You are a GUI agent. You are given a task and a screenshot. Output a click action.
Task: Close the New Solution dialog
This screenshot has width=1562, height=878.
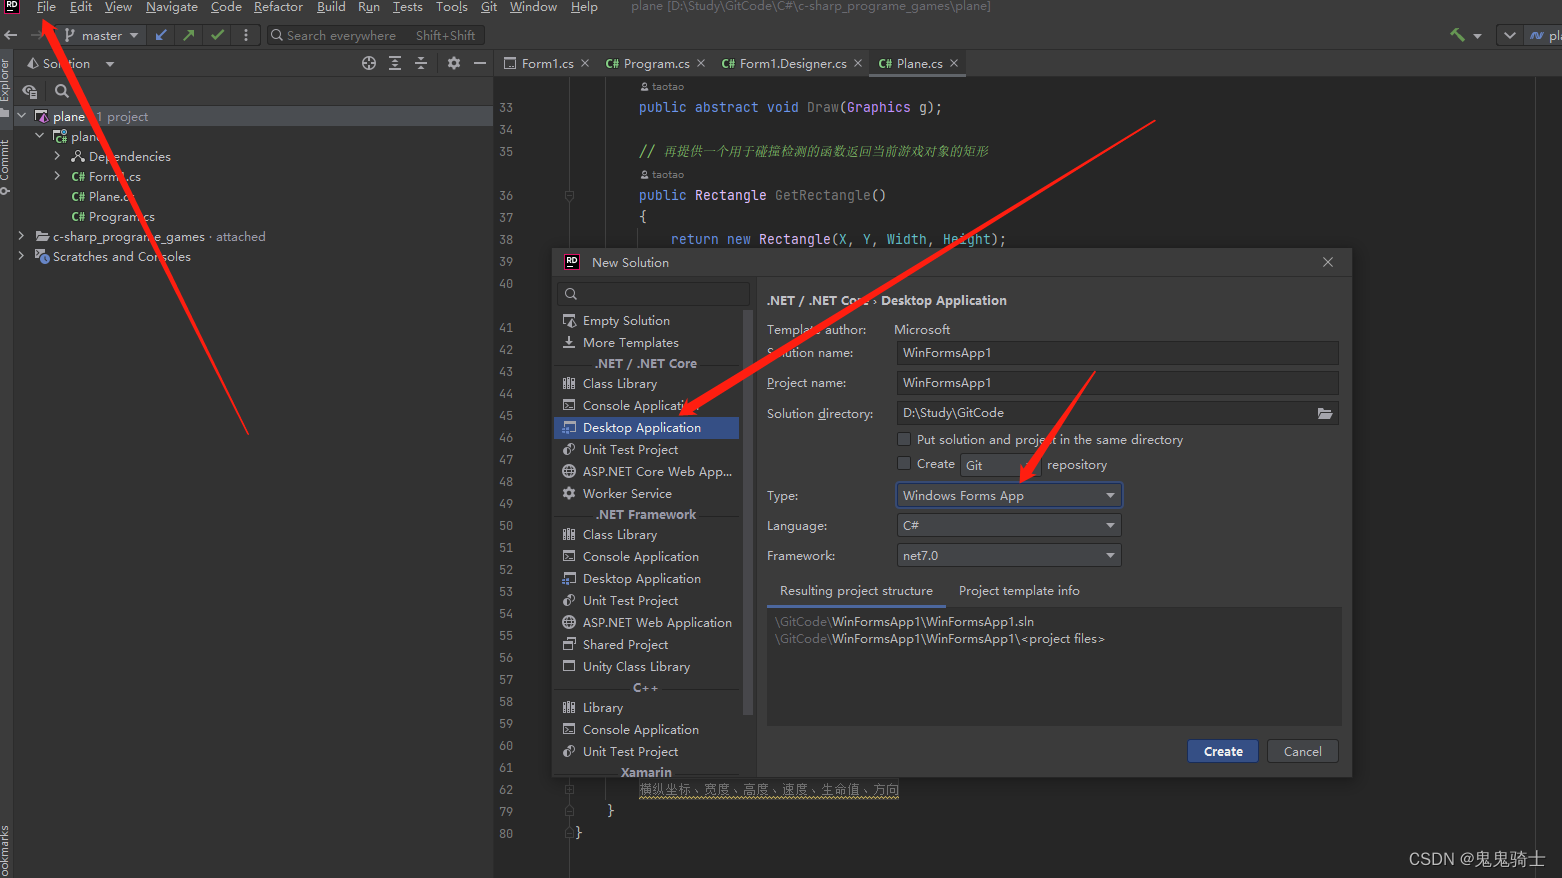pyautogui.click(x=1328, y=262)
